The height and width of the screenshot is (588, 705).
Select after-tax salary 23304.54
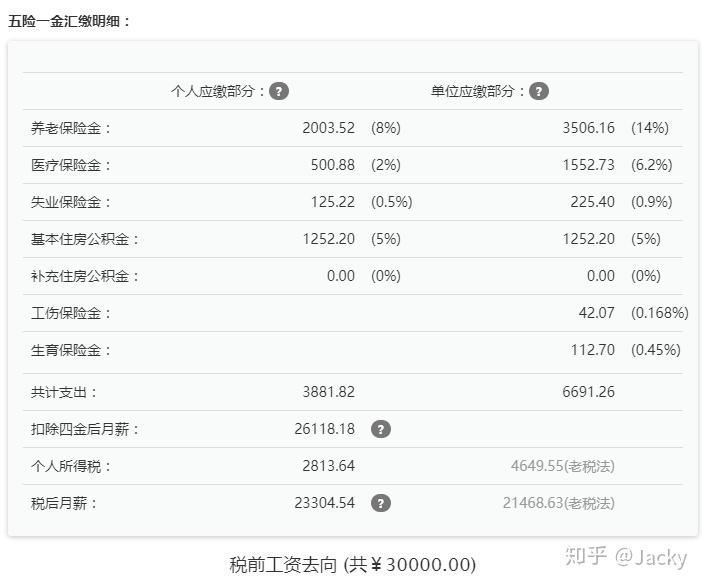point(324,503)
